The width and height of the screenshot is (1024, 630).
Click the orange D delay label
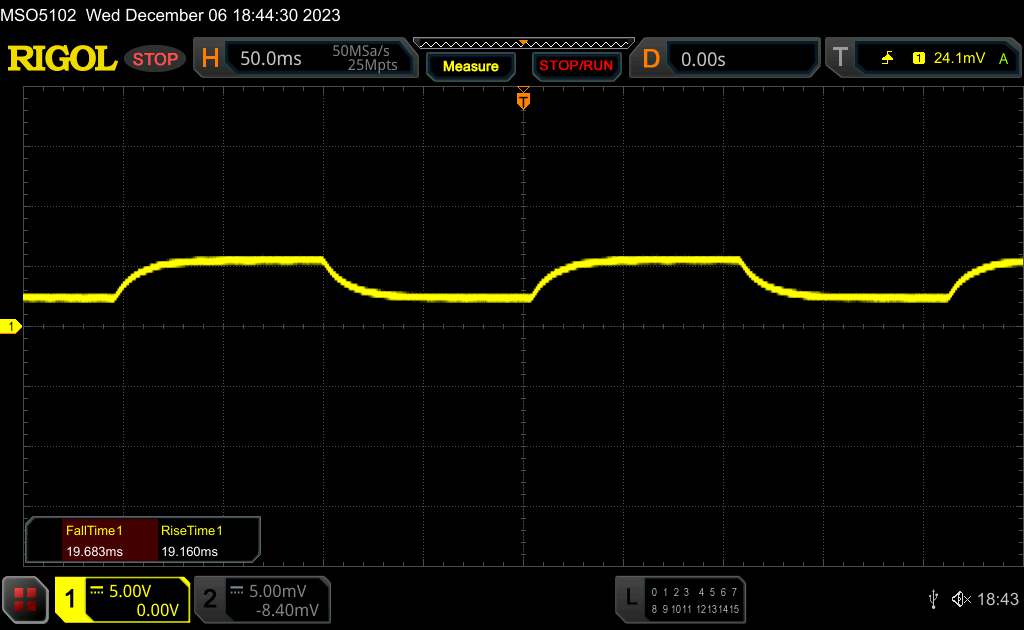650,59
